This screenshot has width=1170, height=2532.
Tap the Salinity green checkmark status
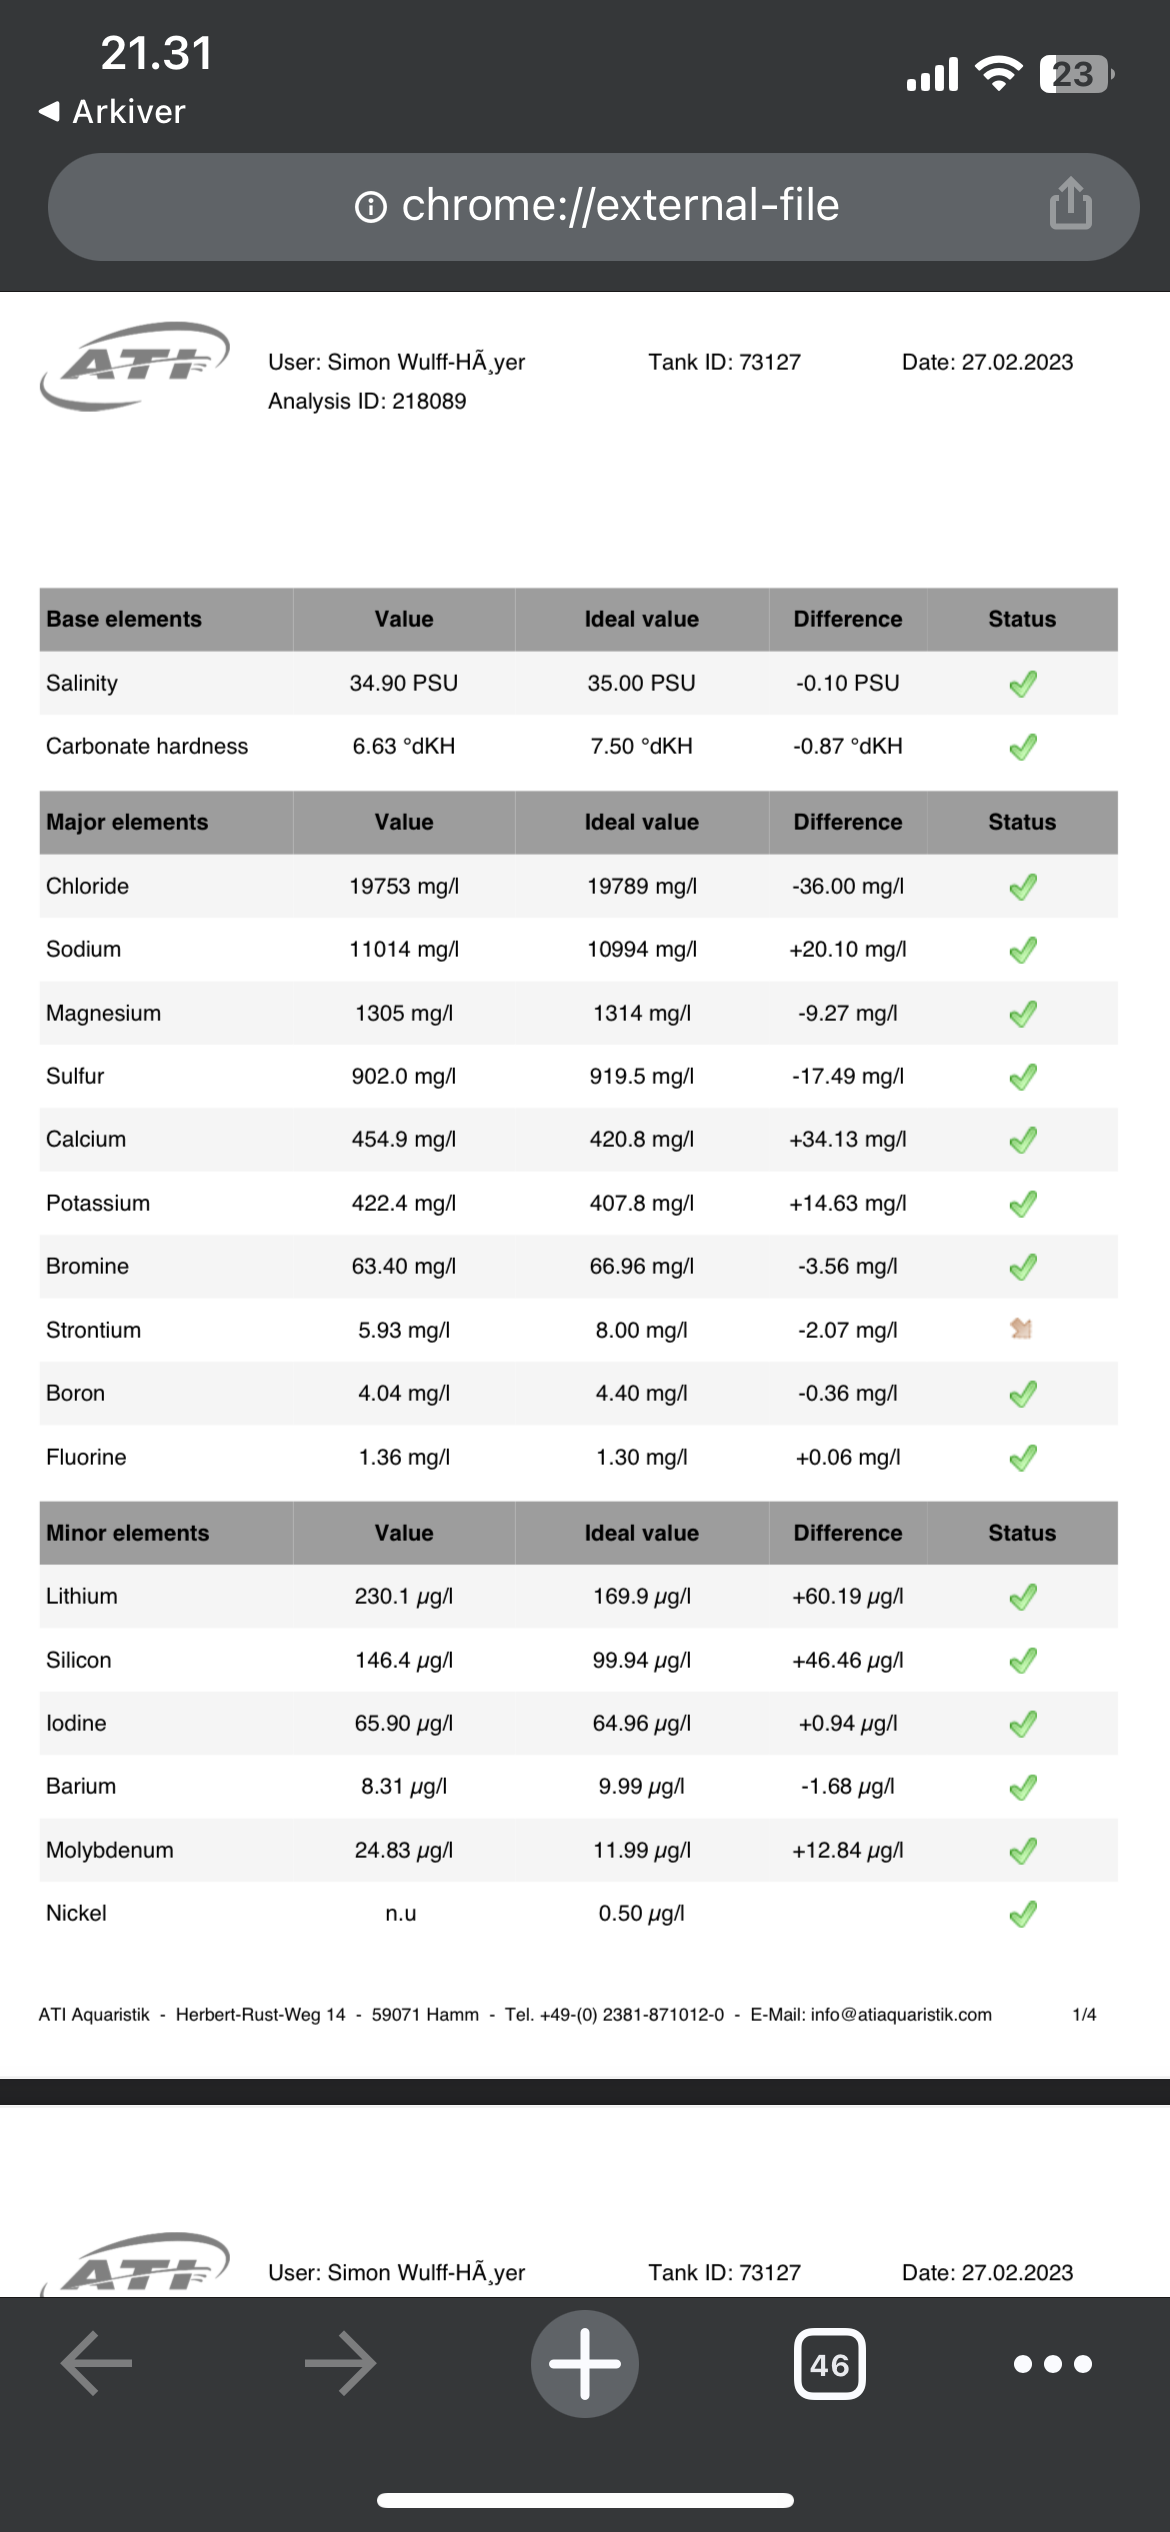click(x=1022, y=684)
